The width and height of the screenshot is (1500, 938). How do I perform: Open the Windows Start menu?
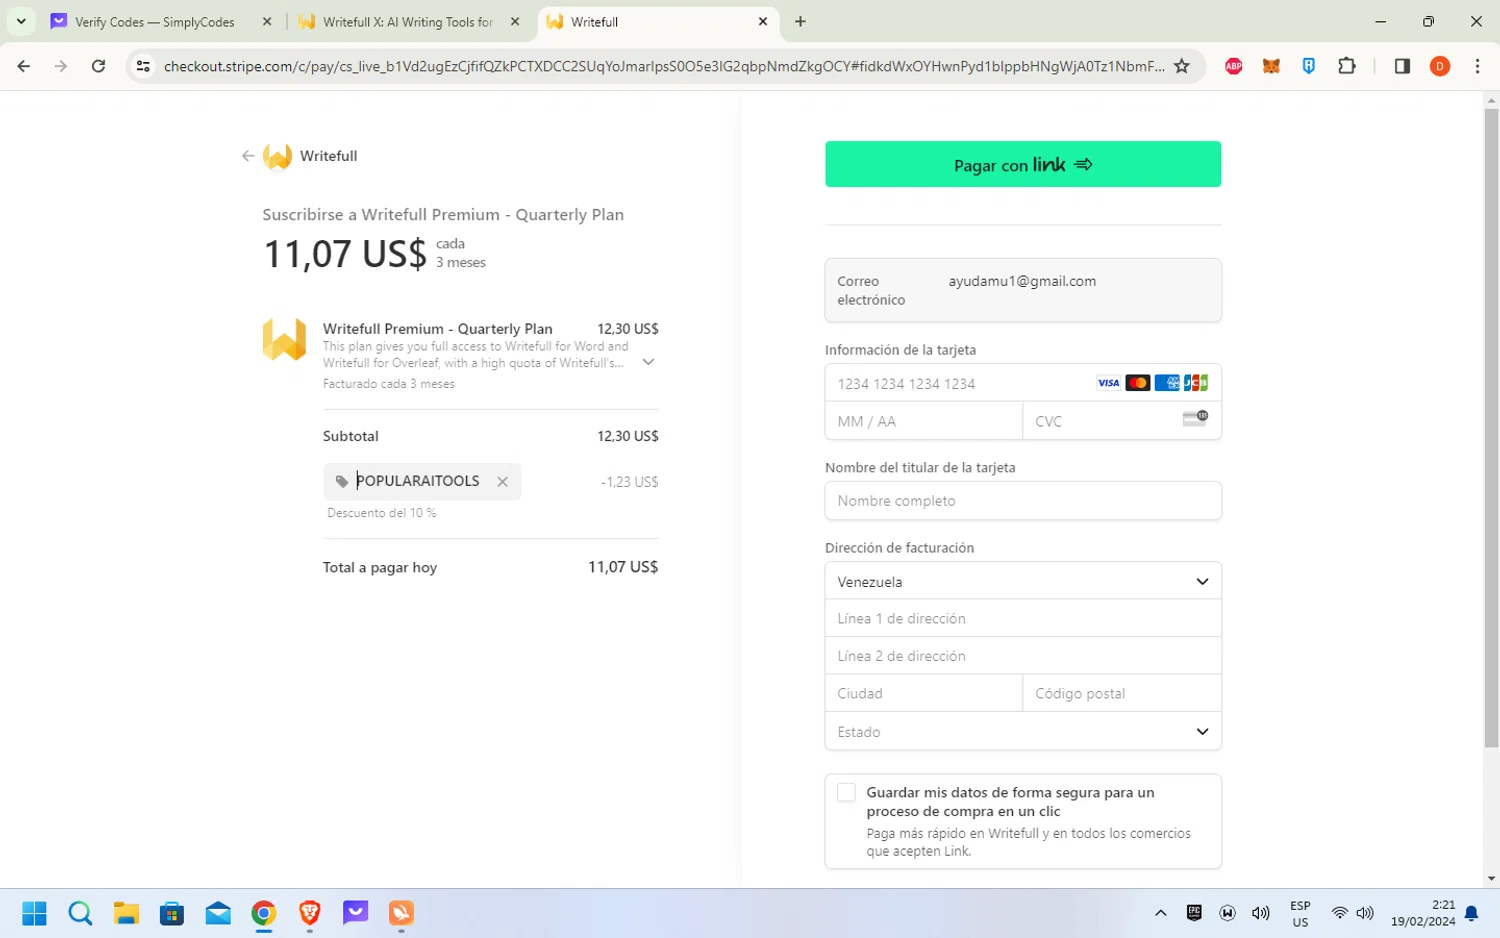pyautogui.click(x=34, y=913)
